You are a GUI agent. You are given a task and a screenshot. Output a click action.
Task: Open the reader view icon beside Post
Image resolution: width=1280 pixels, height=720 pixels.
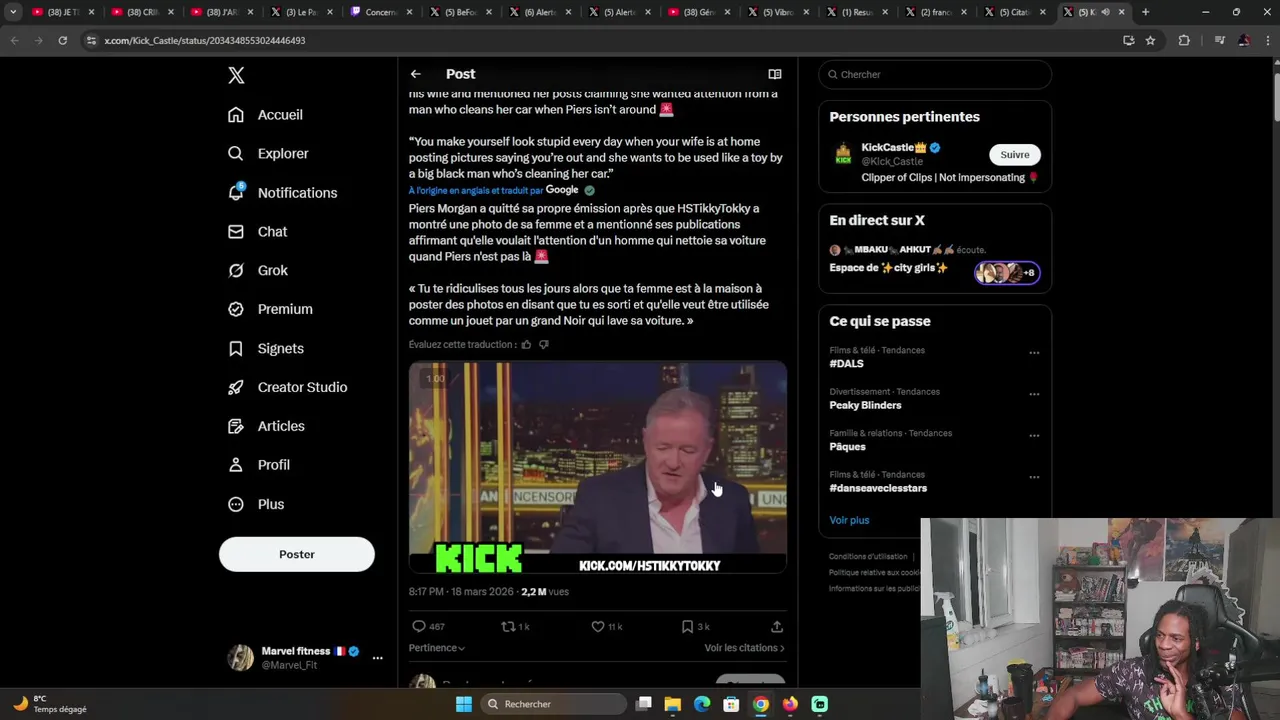(x=774, y=74)
